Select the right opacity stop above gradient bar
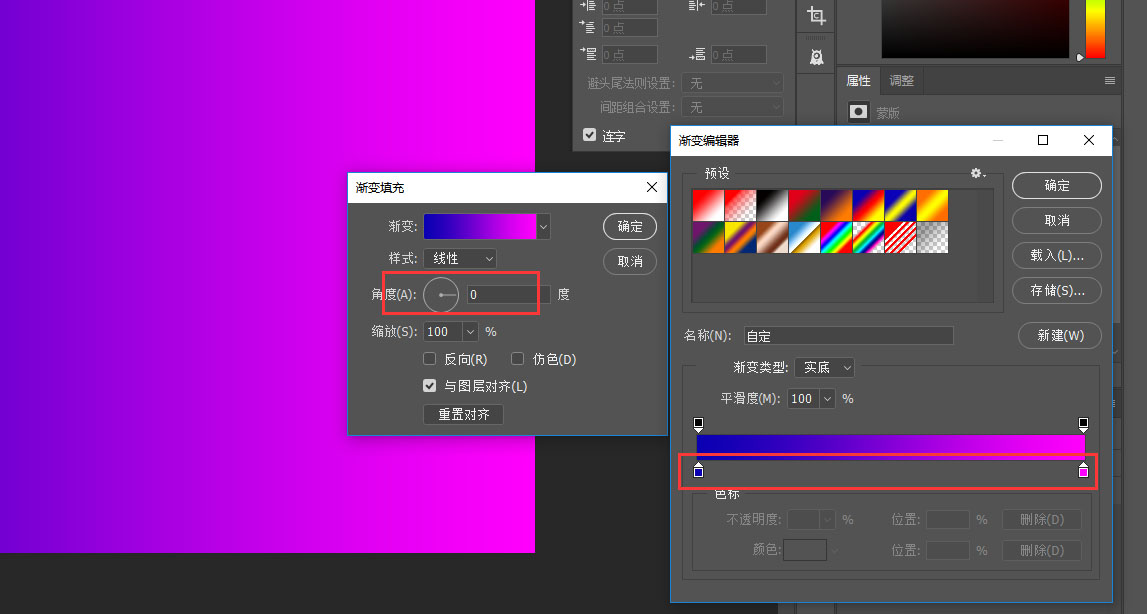Image resolution: width=1147 pixels, height=614 pixels. [1083, 424]
